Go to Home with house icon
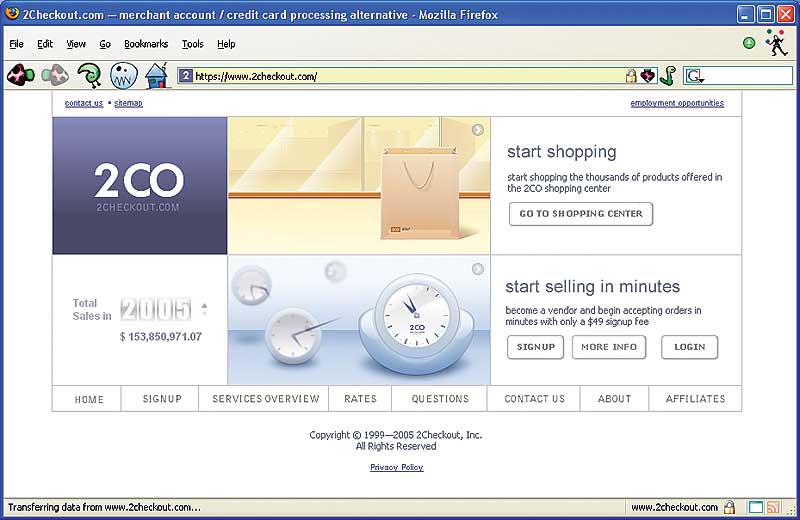800x520 pixels. pyautogui.click(x=157, y=76)
